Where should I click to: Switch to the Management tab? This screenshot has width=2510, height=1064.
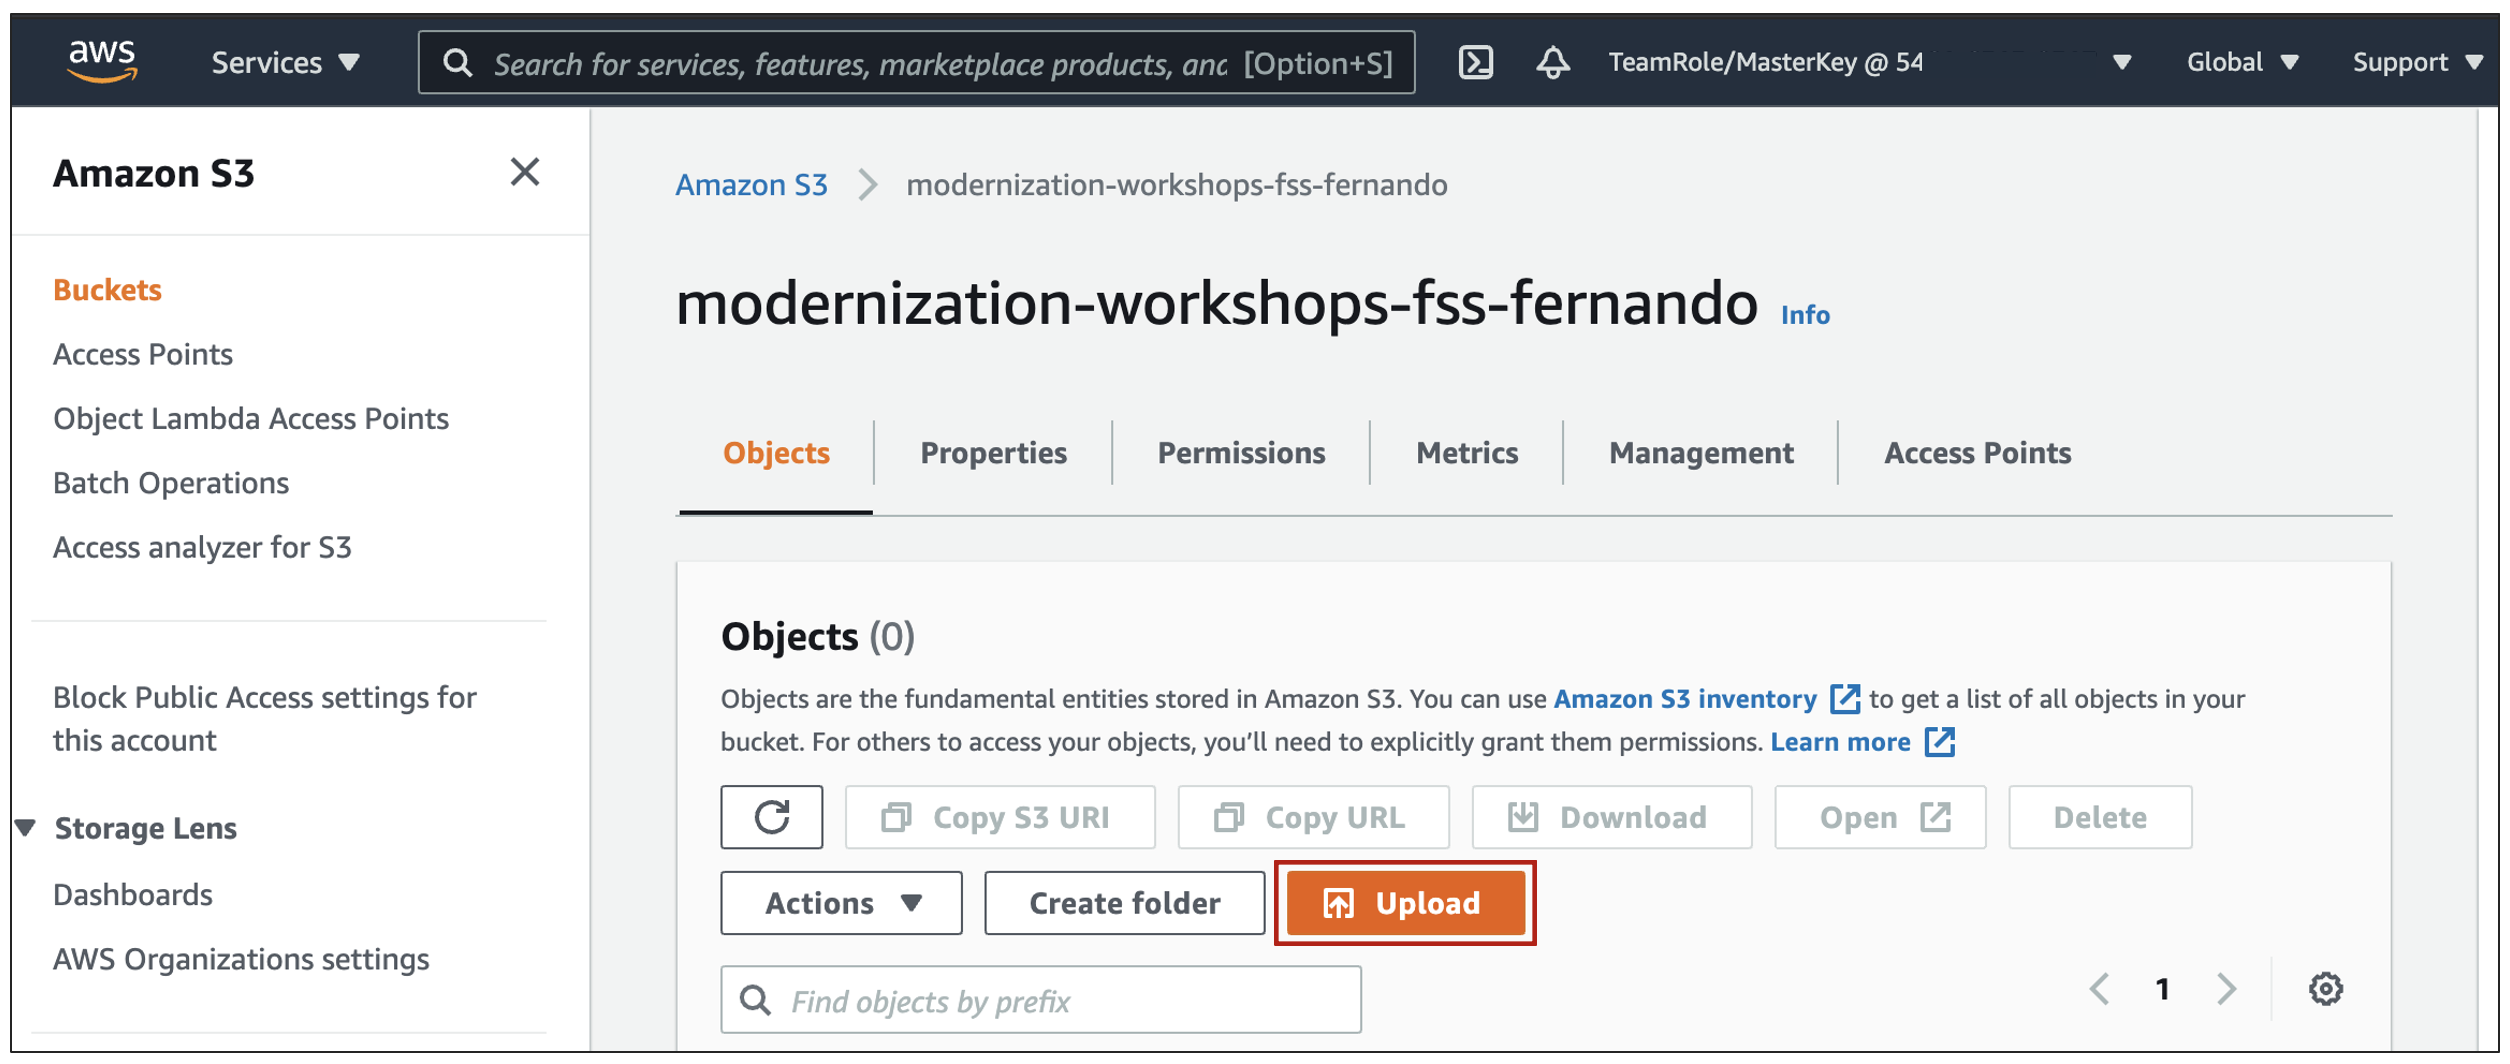click(x=1701, y=453)
